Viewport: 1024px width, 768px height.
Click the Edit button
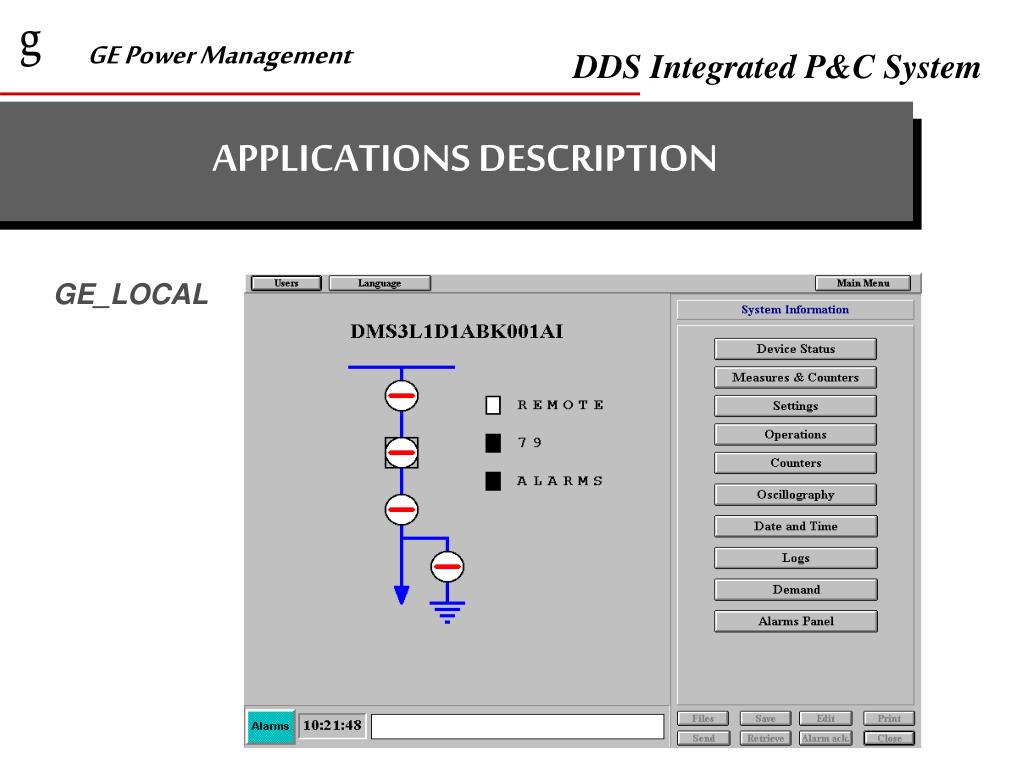pyautogui.click(x=825, y=718)
